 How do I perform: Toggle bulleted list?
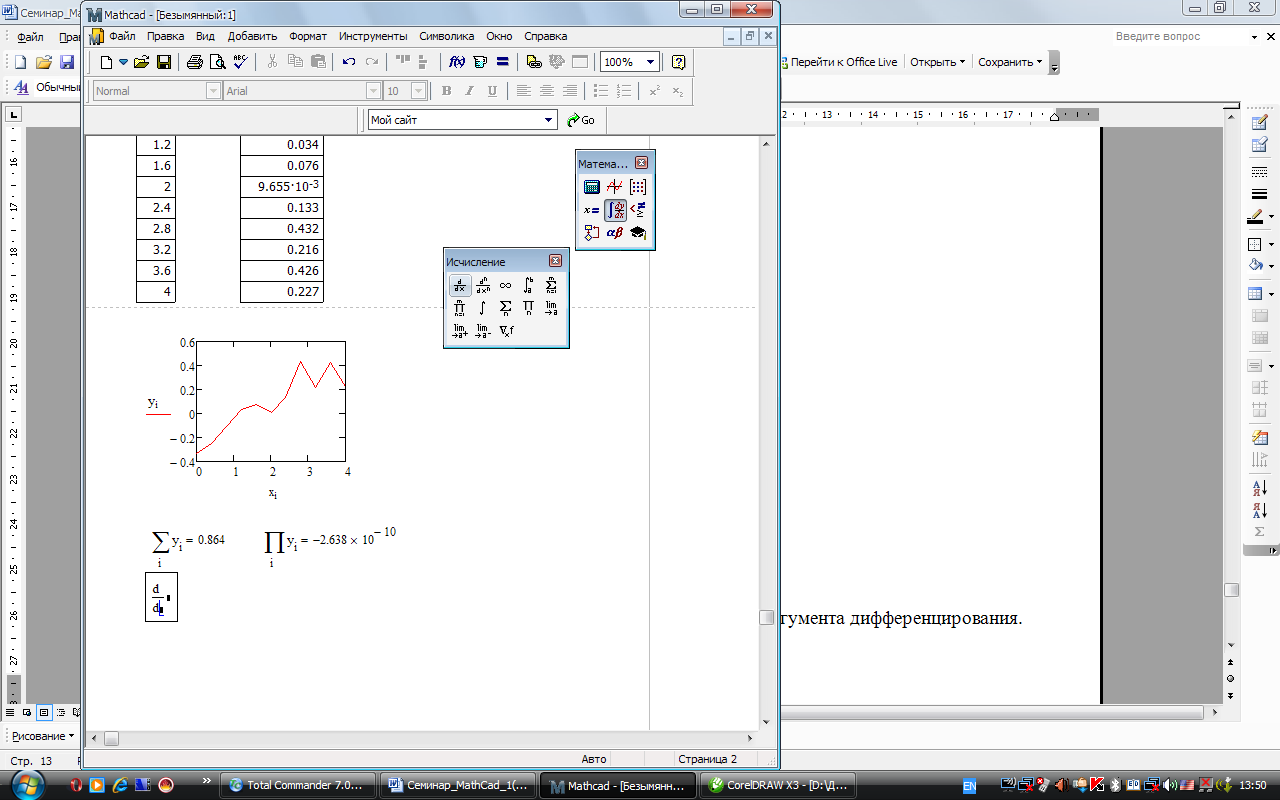[601, 91]
